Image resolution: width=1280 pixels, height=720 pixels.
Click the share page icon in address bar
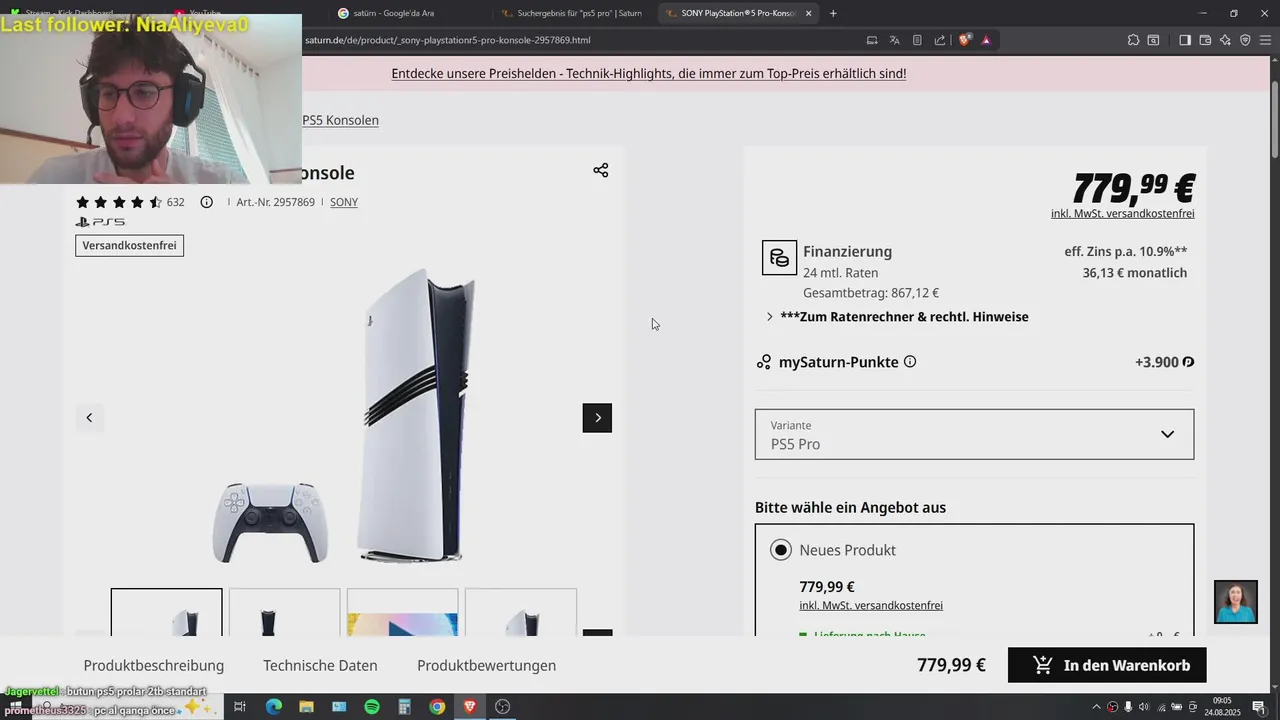(939, 40)
